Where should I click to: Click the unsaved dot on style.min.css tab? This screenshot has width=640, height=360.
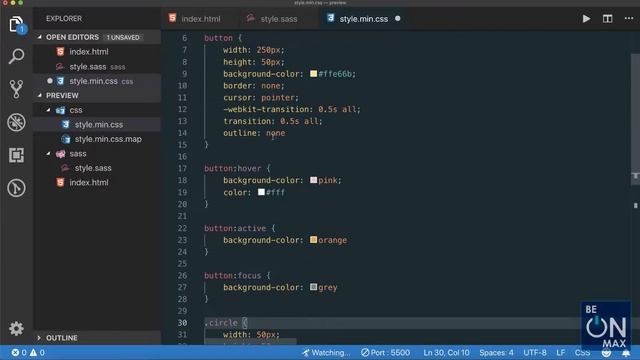pos(398,18)
